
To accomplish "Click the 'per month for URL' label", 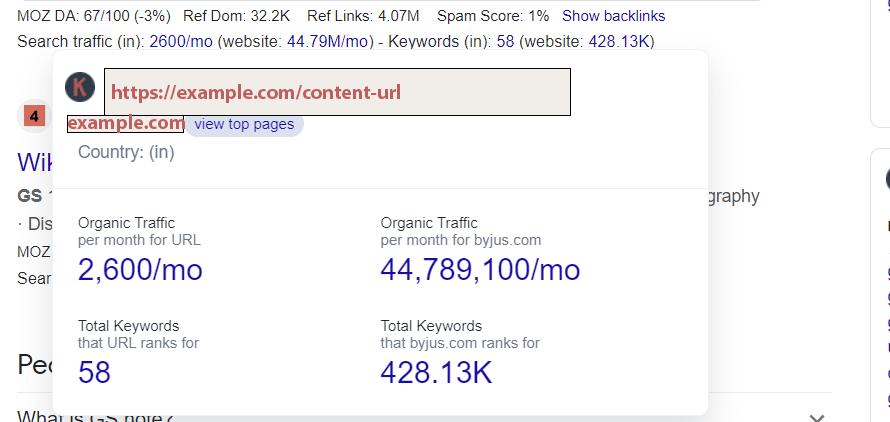I will tap(139, 240).
